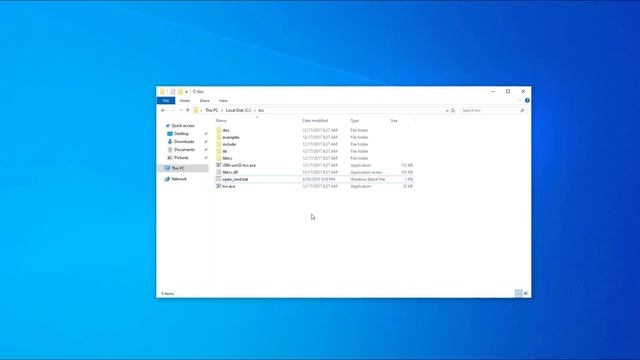Viewport: 640px width, 360px height.
Task: Click the libtcc.dll file icon
Action: click(x=219, y=172)
